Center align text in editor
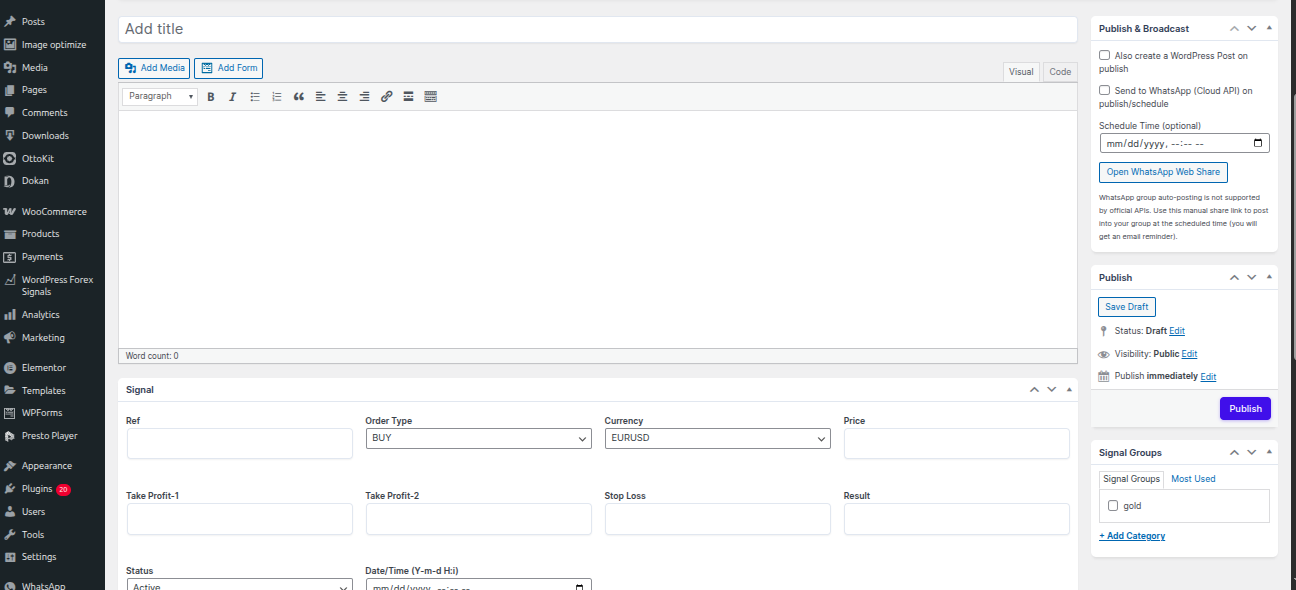The width and height of the screenshot is (1296, 590). (342, 97)
